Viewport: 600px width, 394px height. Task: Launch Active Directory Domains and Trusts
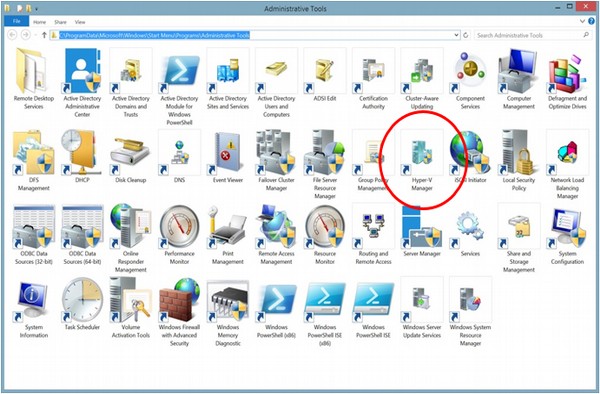(130, 82)
